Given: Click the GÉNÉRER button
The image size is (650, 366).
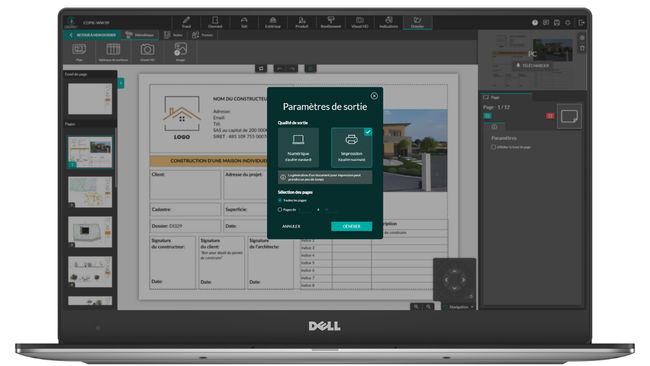Looking at the screenshot, I should pos(352,226).
